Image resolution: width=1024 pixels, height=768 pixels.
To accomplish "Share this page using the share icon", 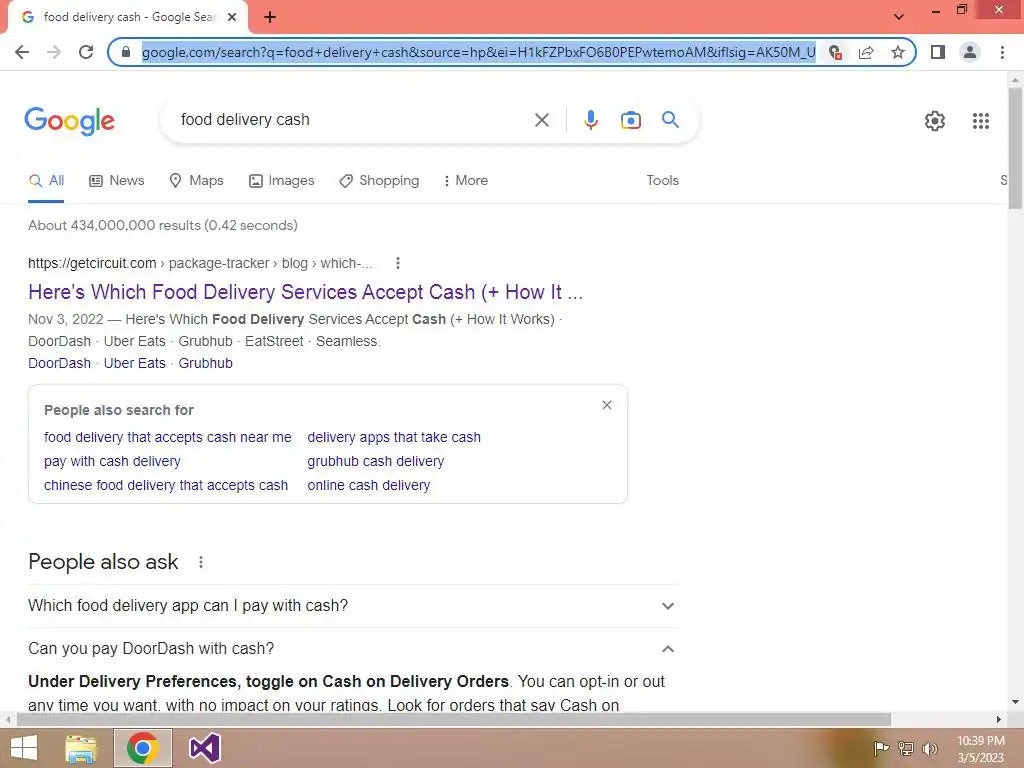I will [x=866, y=52].
